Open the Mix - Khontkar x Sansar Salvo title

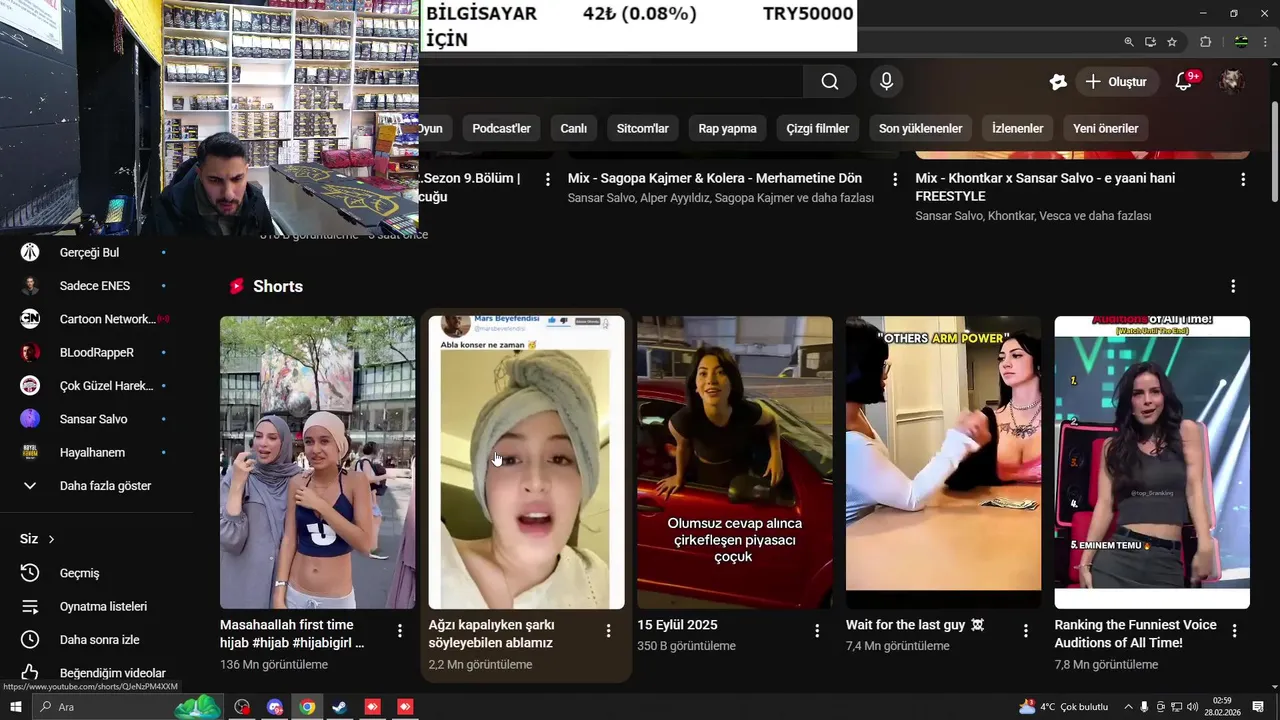coord(1045,187)
